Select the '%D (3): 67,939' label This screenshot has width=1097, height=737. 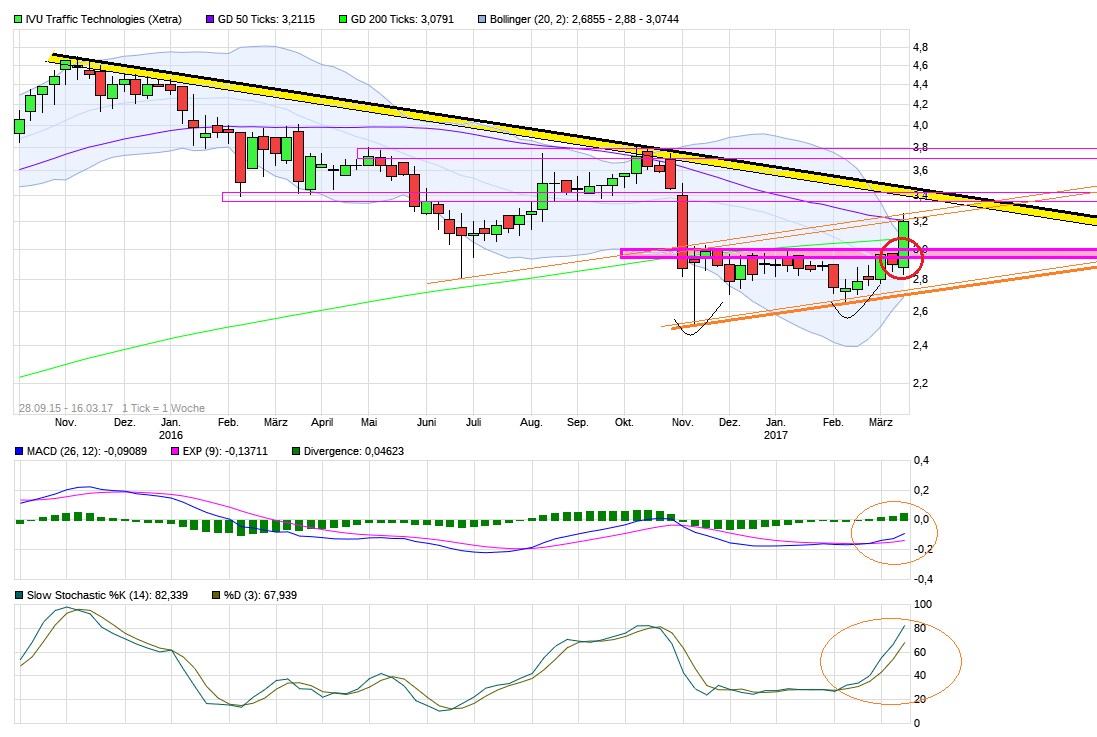tap(260, 596)
